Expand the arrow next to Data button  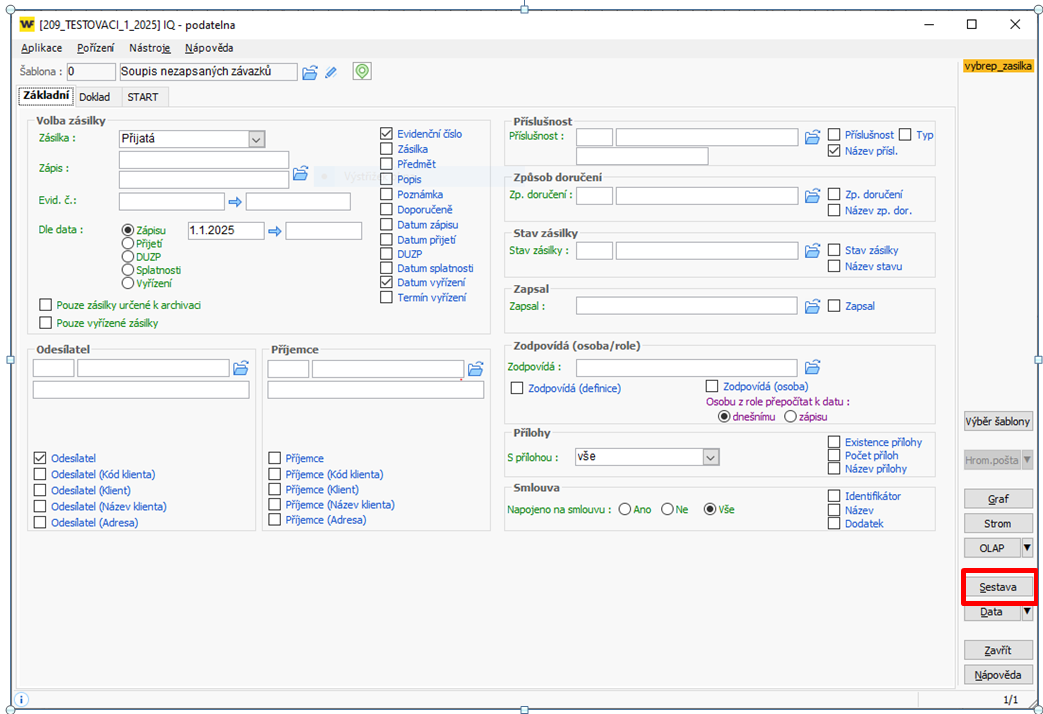[1027, 612]
